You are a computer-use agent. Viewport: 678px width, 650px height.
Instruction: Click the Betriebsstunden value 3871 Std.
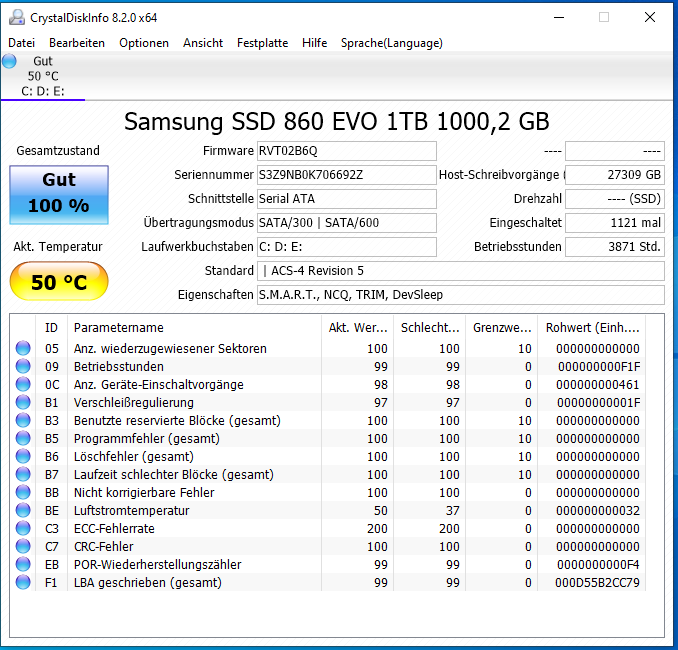coord(615,247)
